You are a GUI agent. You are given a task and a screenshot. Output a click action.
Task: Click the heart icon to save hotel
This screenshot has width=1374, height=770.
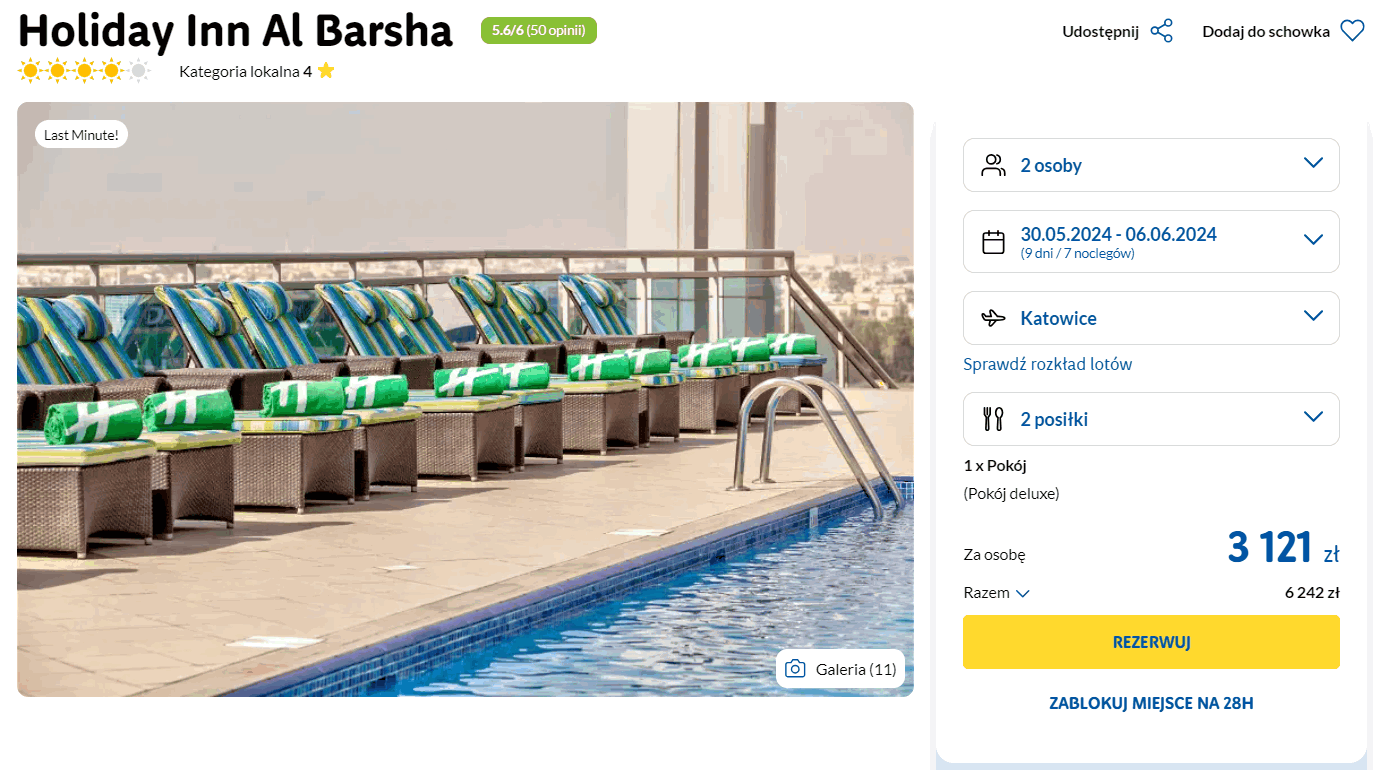click(1352, 31)
